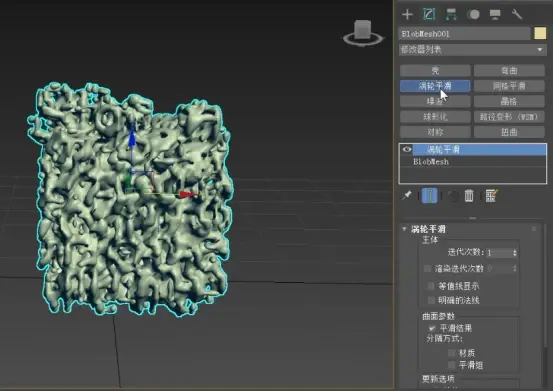Apply the 晶格 modifier button
554x392 pixels.
click(509, 101)
